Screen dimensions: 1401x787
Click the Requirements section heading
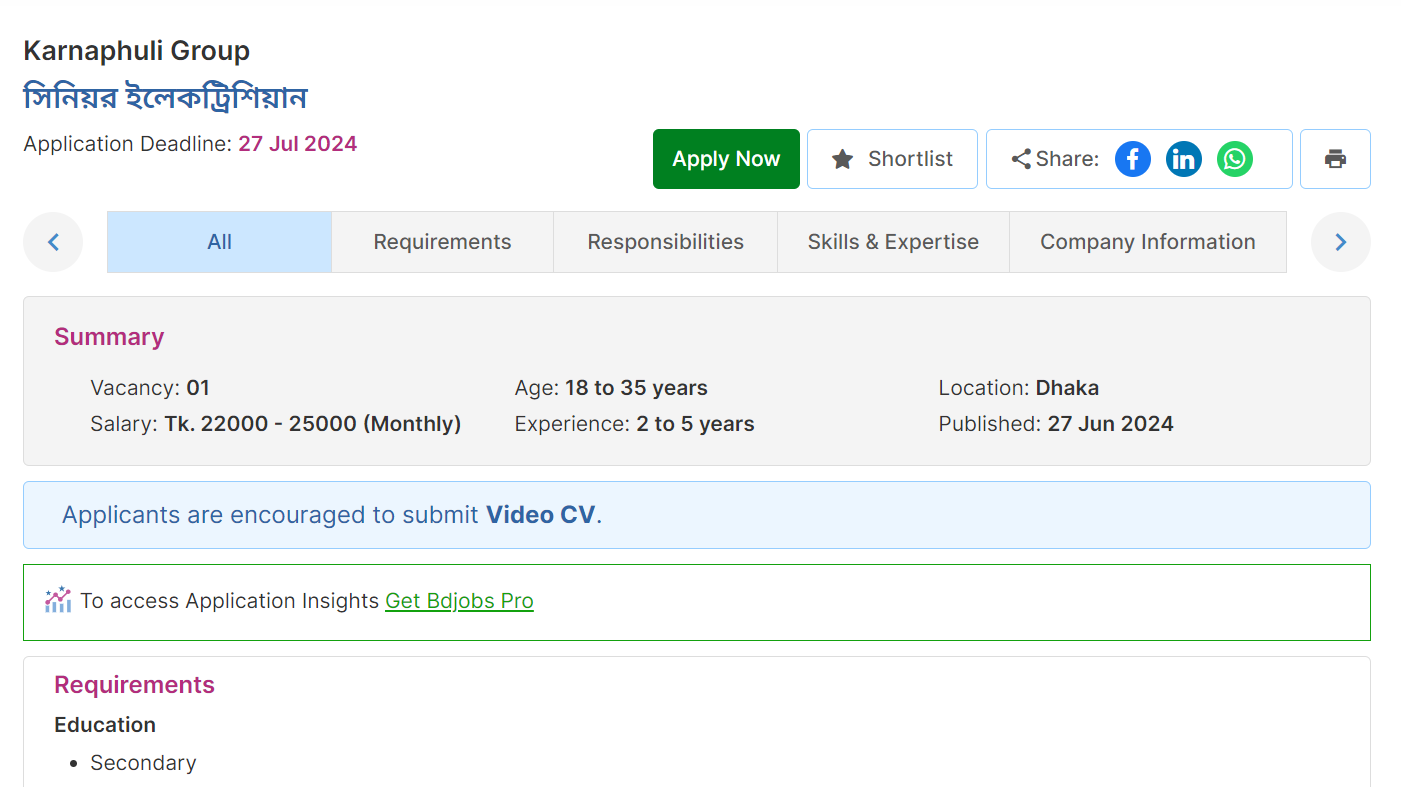134,685
